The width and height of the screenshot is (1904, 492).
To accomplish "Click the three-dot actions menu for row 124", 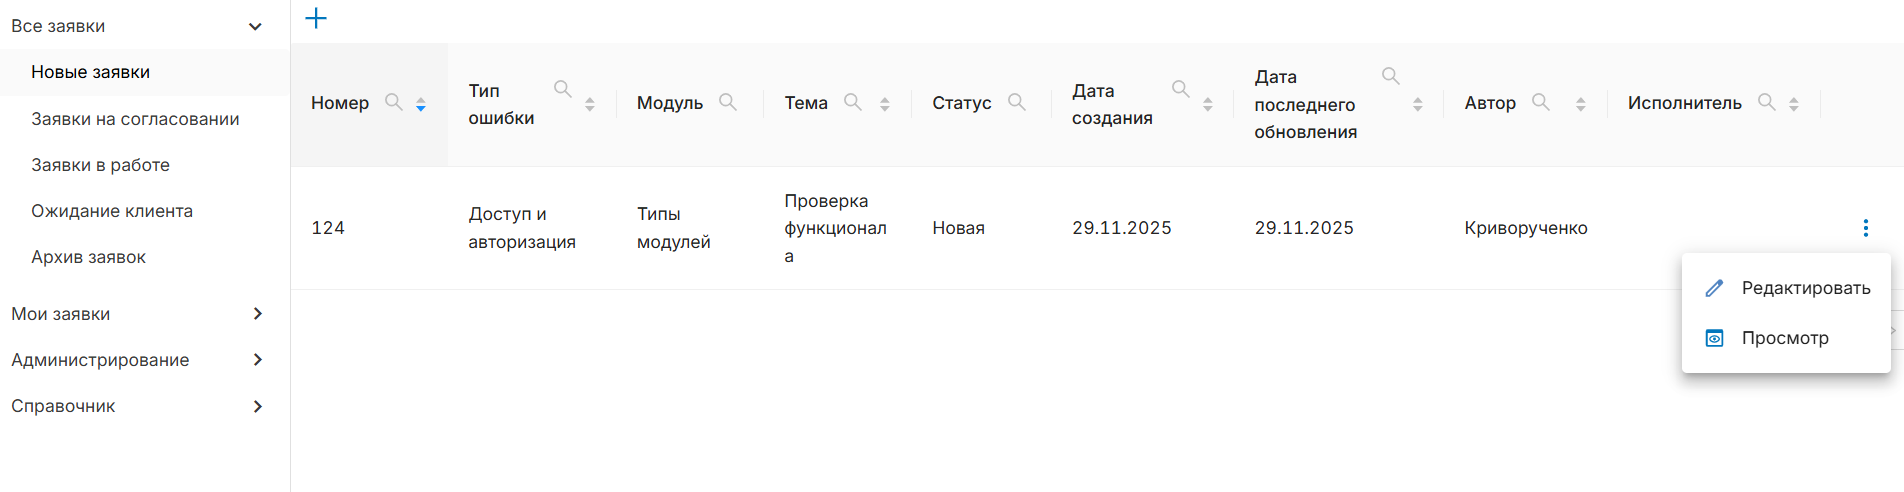I will (x=1865, y=228).
